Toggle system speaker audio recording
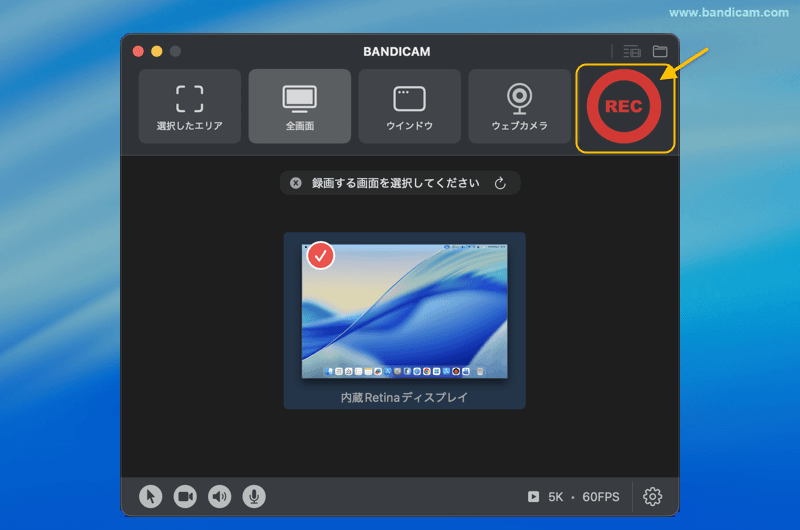Viewport: 800px width, 530px height. [219, 496]
